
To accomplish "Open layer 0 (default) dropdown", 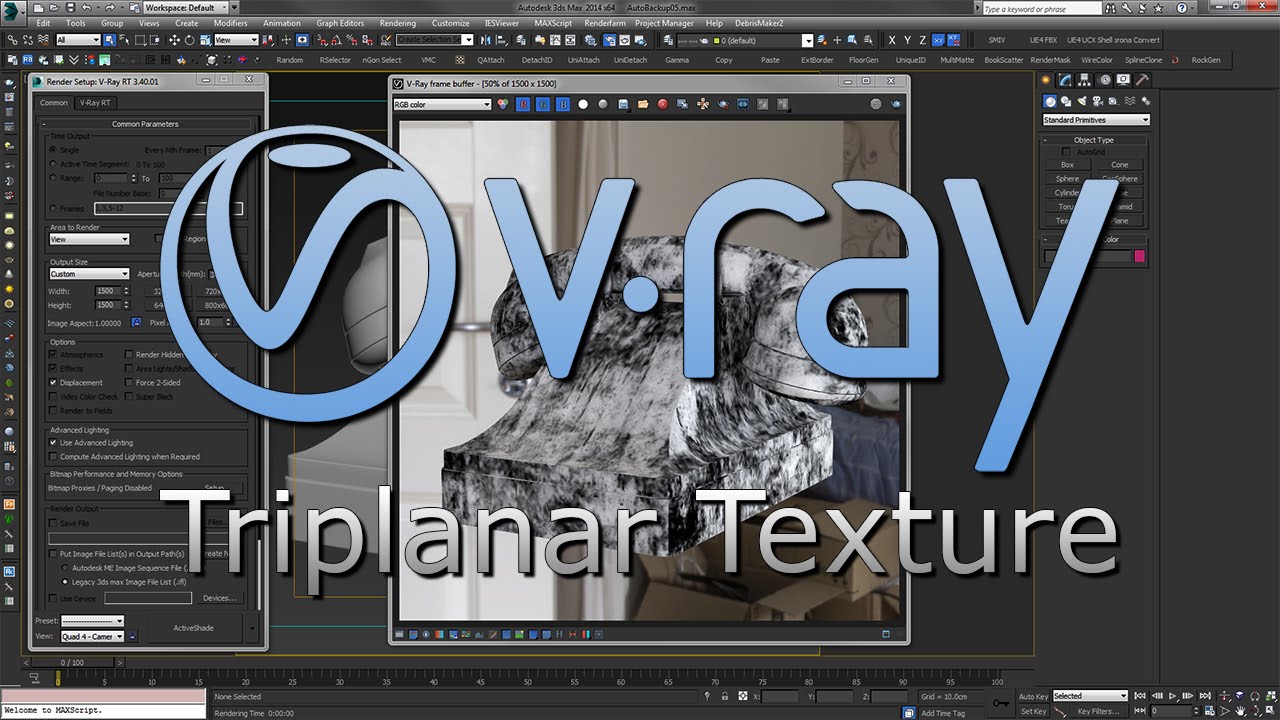I will (x=745, y=41).
